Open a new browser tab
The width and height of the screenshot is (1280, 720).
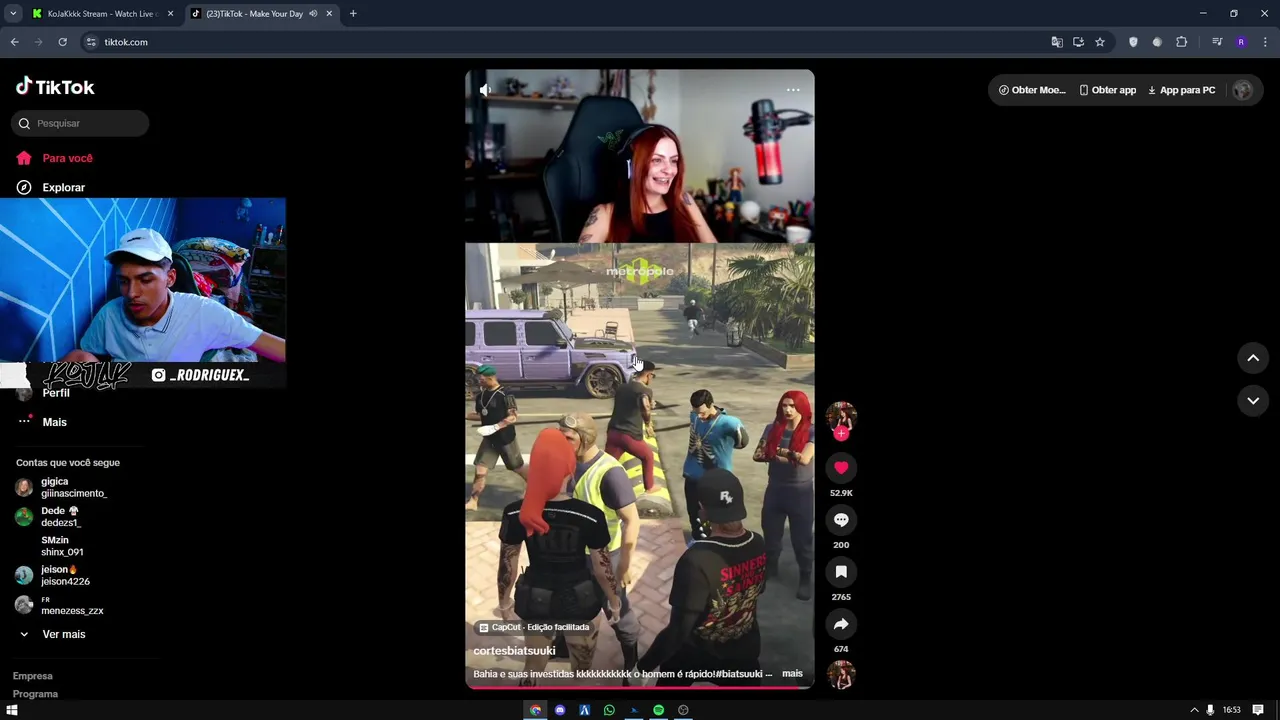[353, 14]
